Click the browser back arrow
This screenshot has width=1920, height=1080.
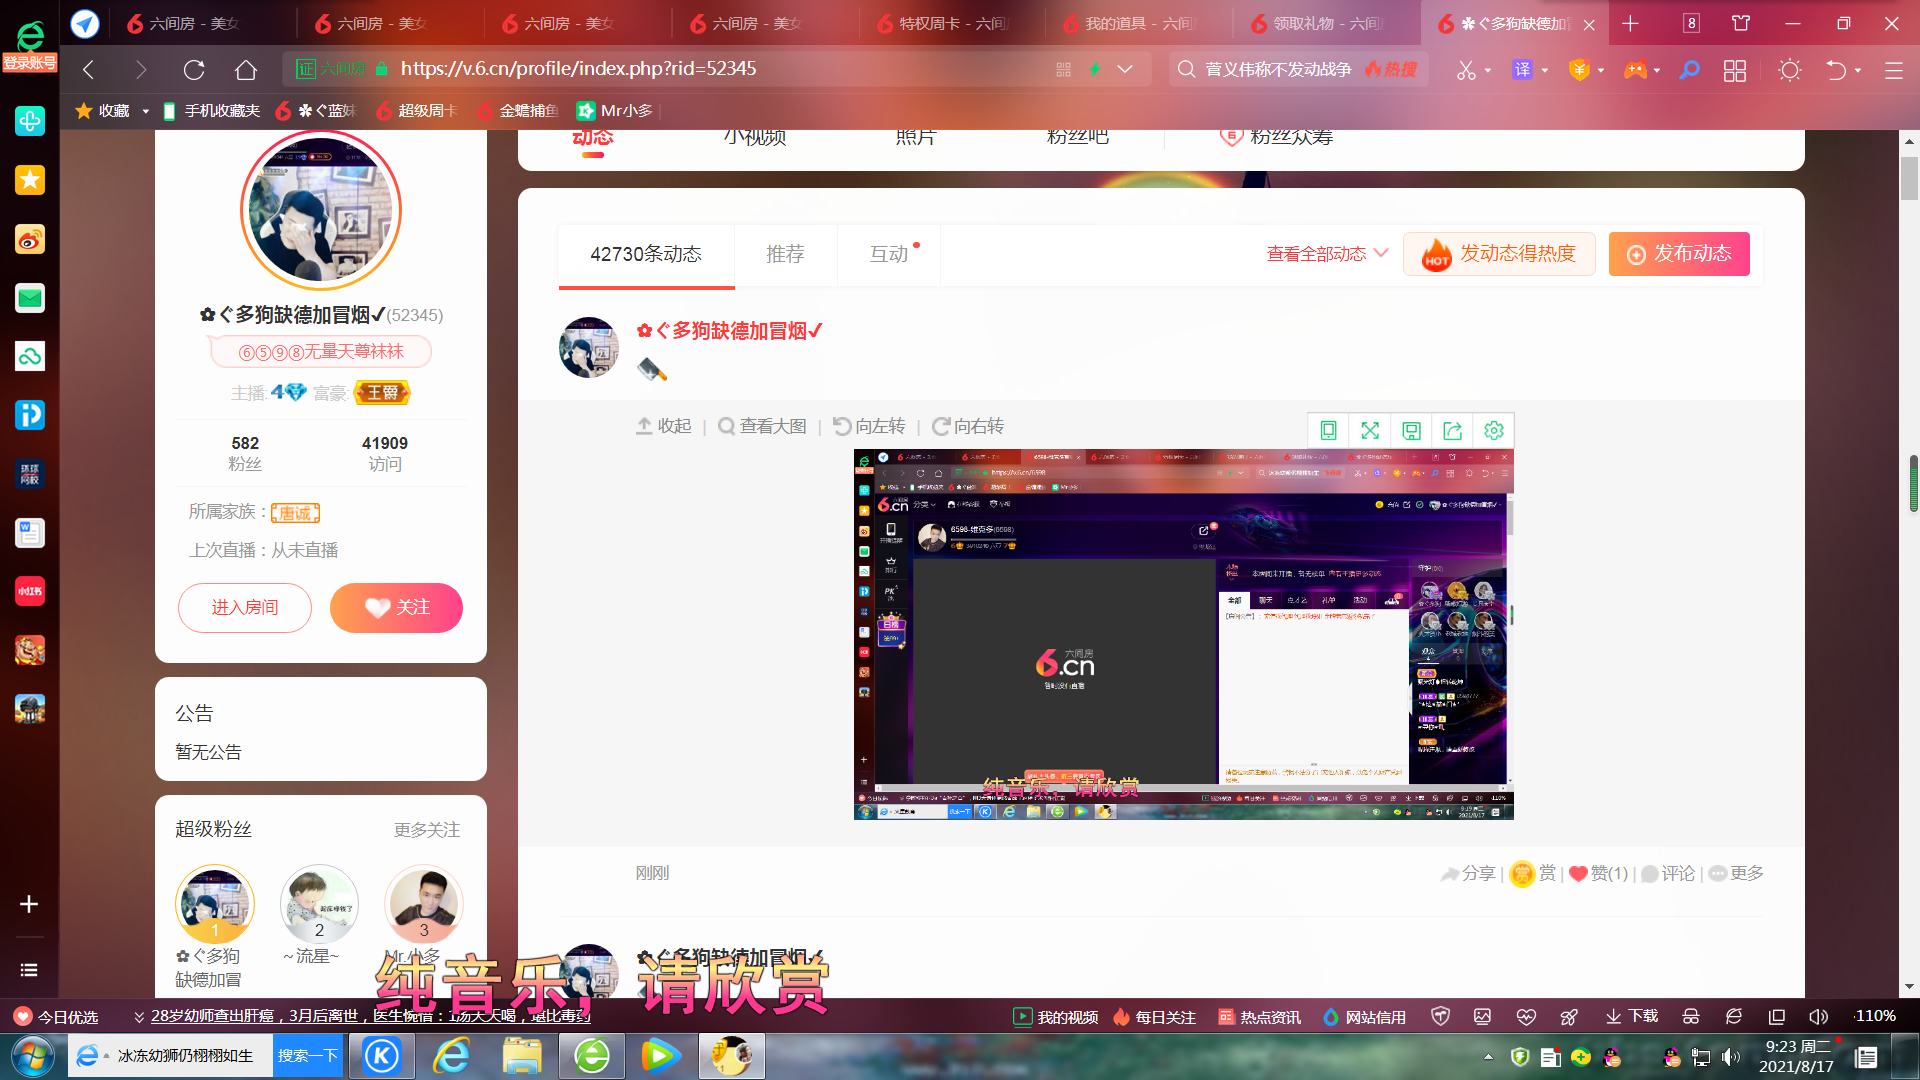tap(88, 69)
